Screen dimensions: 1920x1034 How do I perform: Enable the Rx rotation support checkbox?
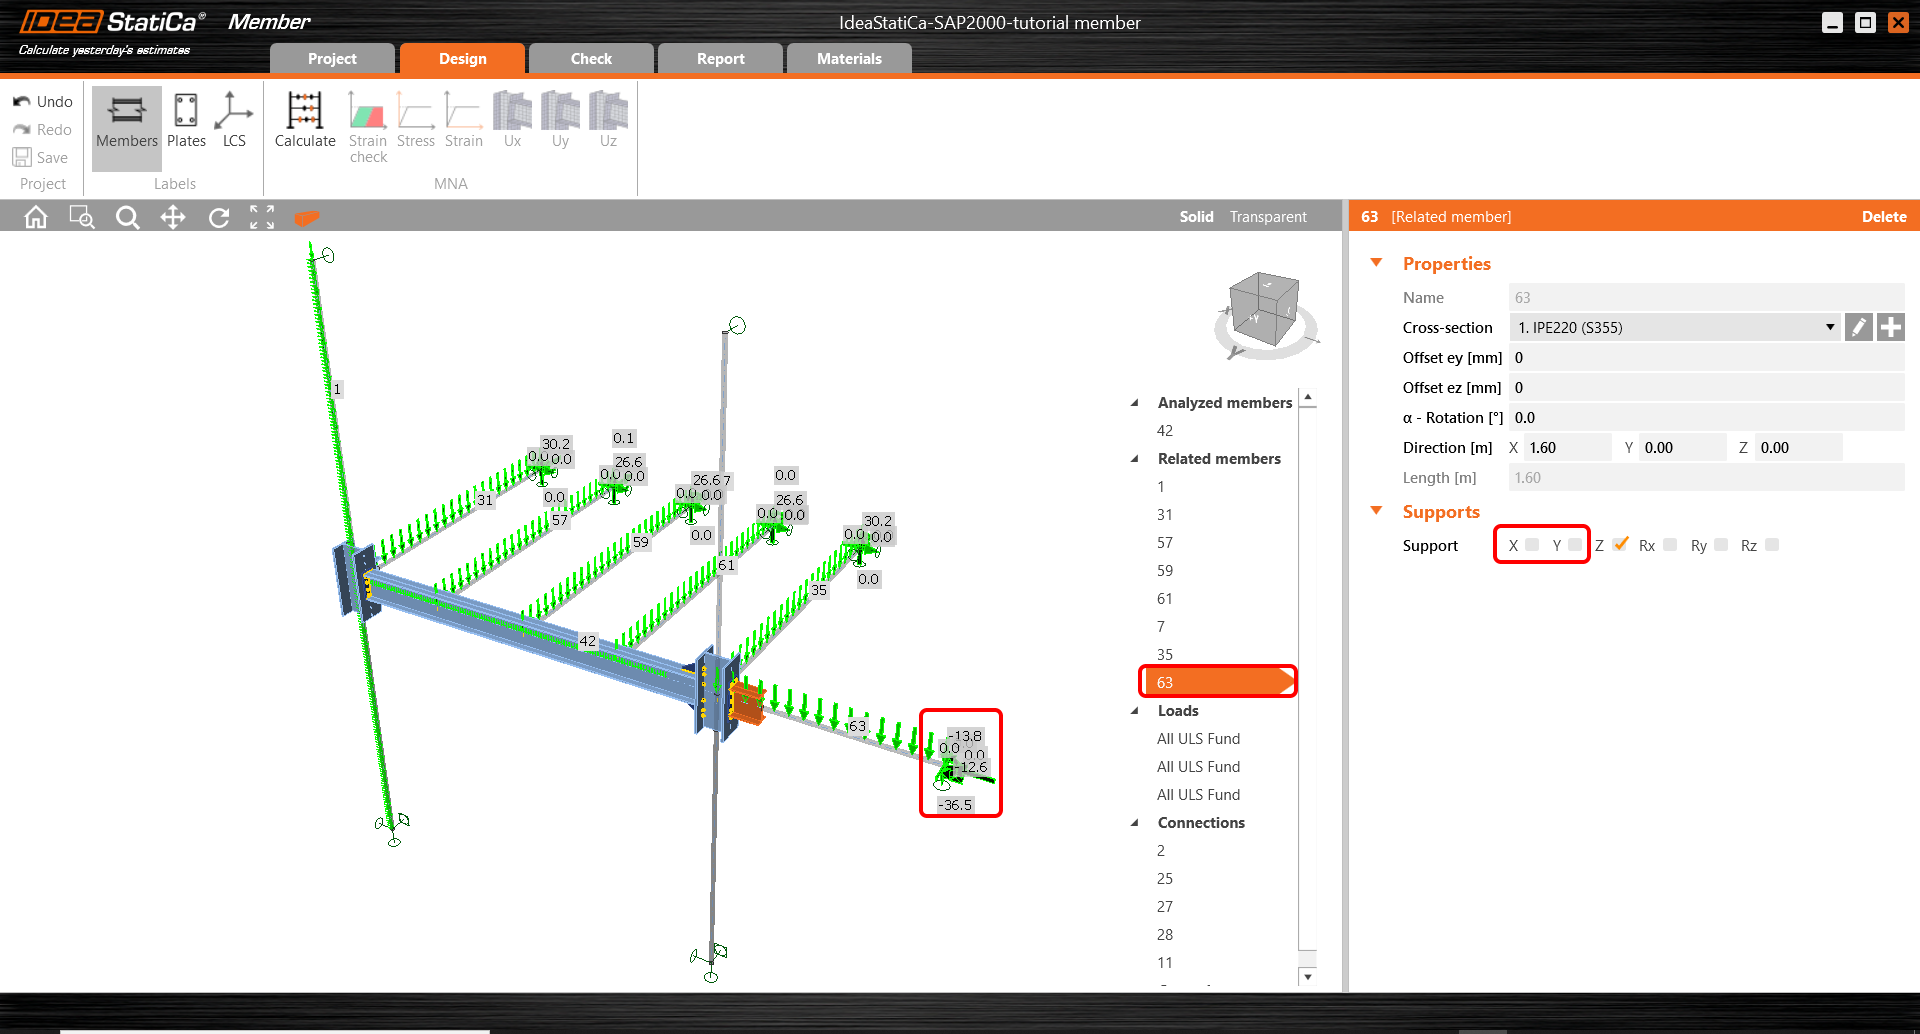tap(1670, 545)
